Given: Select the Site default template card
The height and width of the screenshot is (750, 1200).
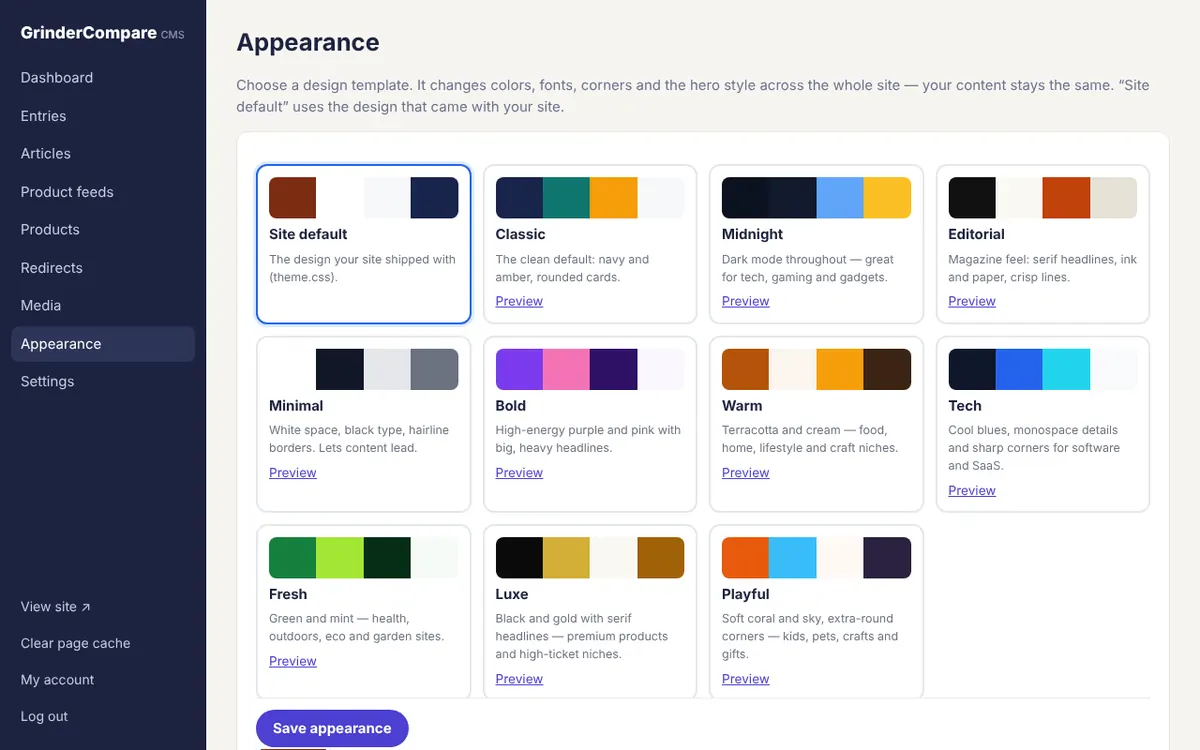Looking at the screenshot, I should pos(364,244).
